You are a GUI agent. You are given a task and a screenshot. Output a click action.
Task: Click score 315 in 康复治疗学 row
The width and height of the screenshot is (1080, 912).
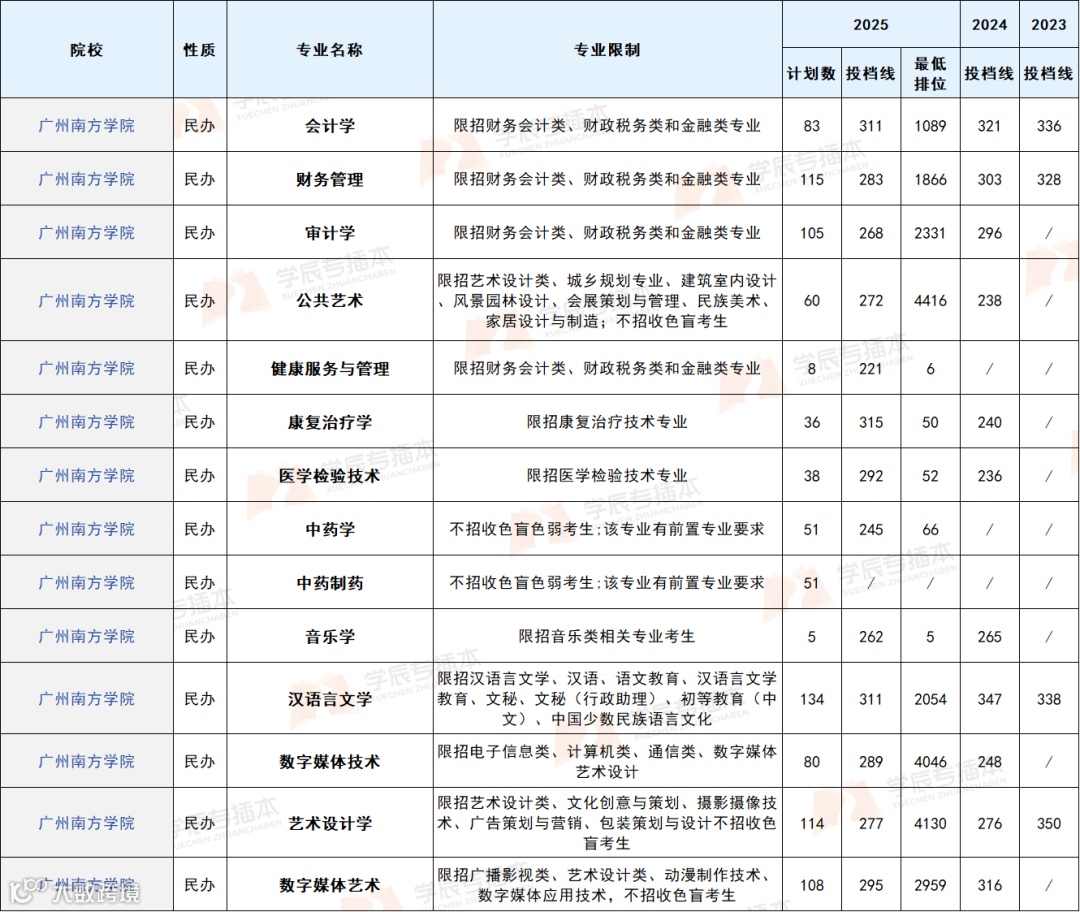pyautogui.click(x=871, y=422)
